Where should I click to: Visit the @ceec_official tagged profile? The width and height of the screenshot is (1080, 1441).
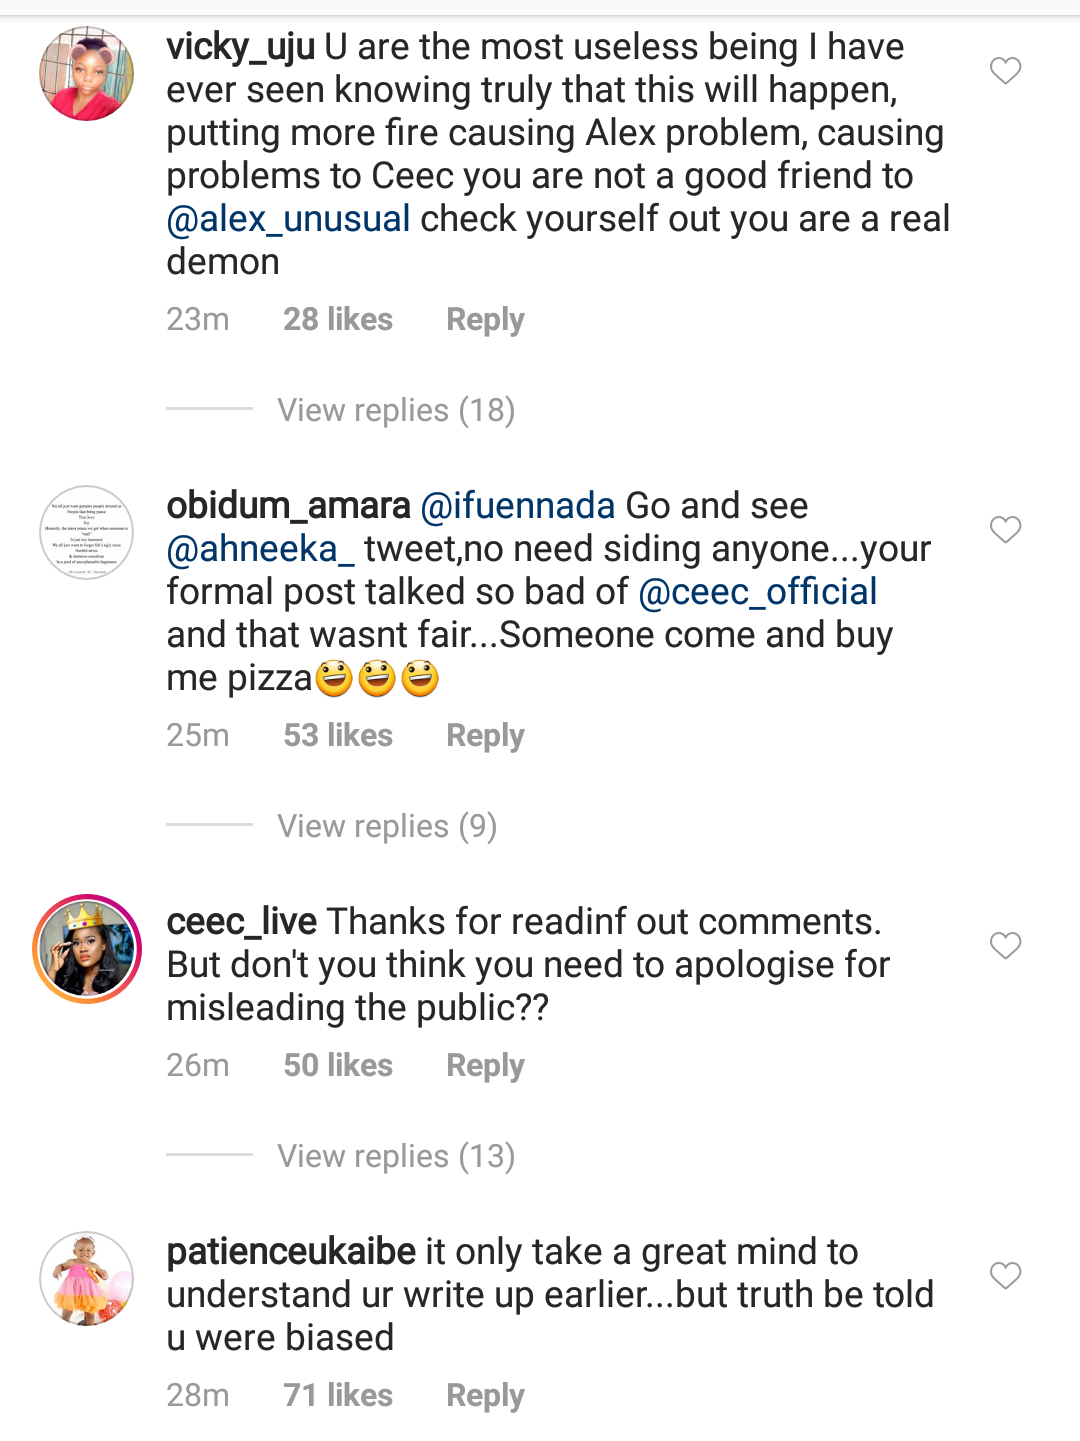tap(757, 592)
